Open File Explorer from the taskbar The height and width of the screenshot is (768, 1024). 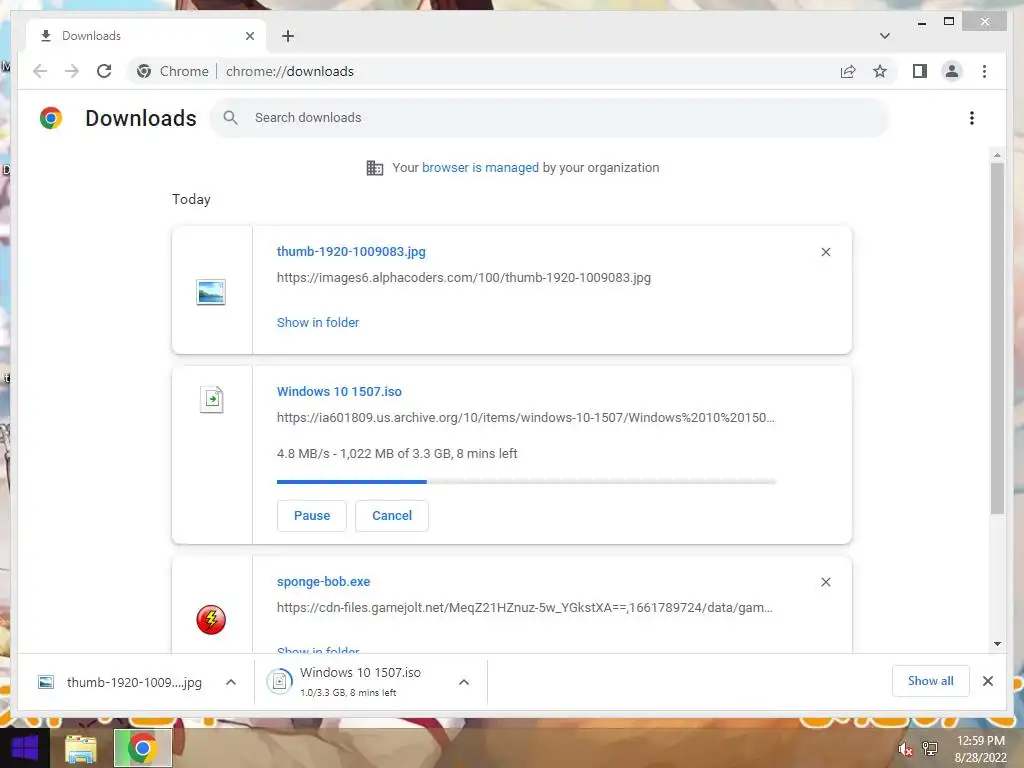tap(80, 749)
